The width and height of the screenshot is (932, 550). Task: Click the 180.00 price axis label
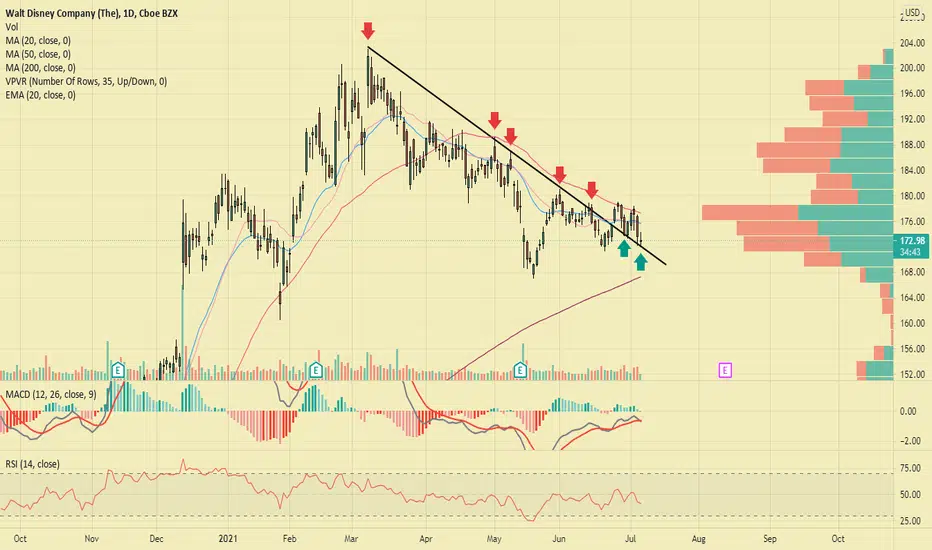[x=912, y=196]
